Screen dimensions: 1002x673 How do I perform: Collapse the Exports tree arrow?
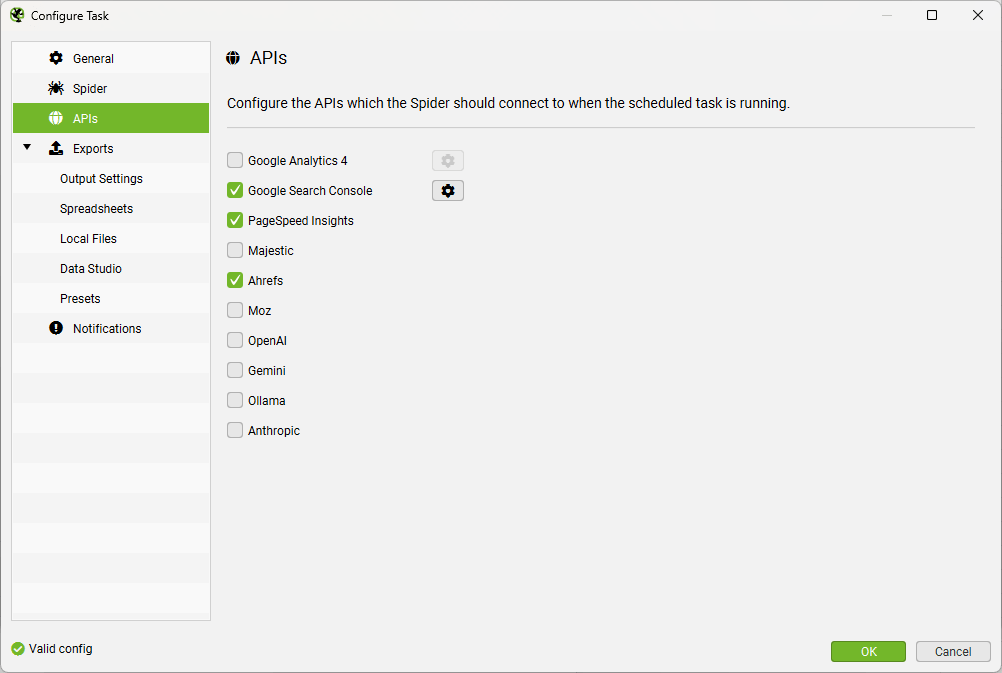tap(27, 148)
